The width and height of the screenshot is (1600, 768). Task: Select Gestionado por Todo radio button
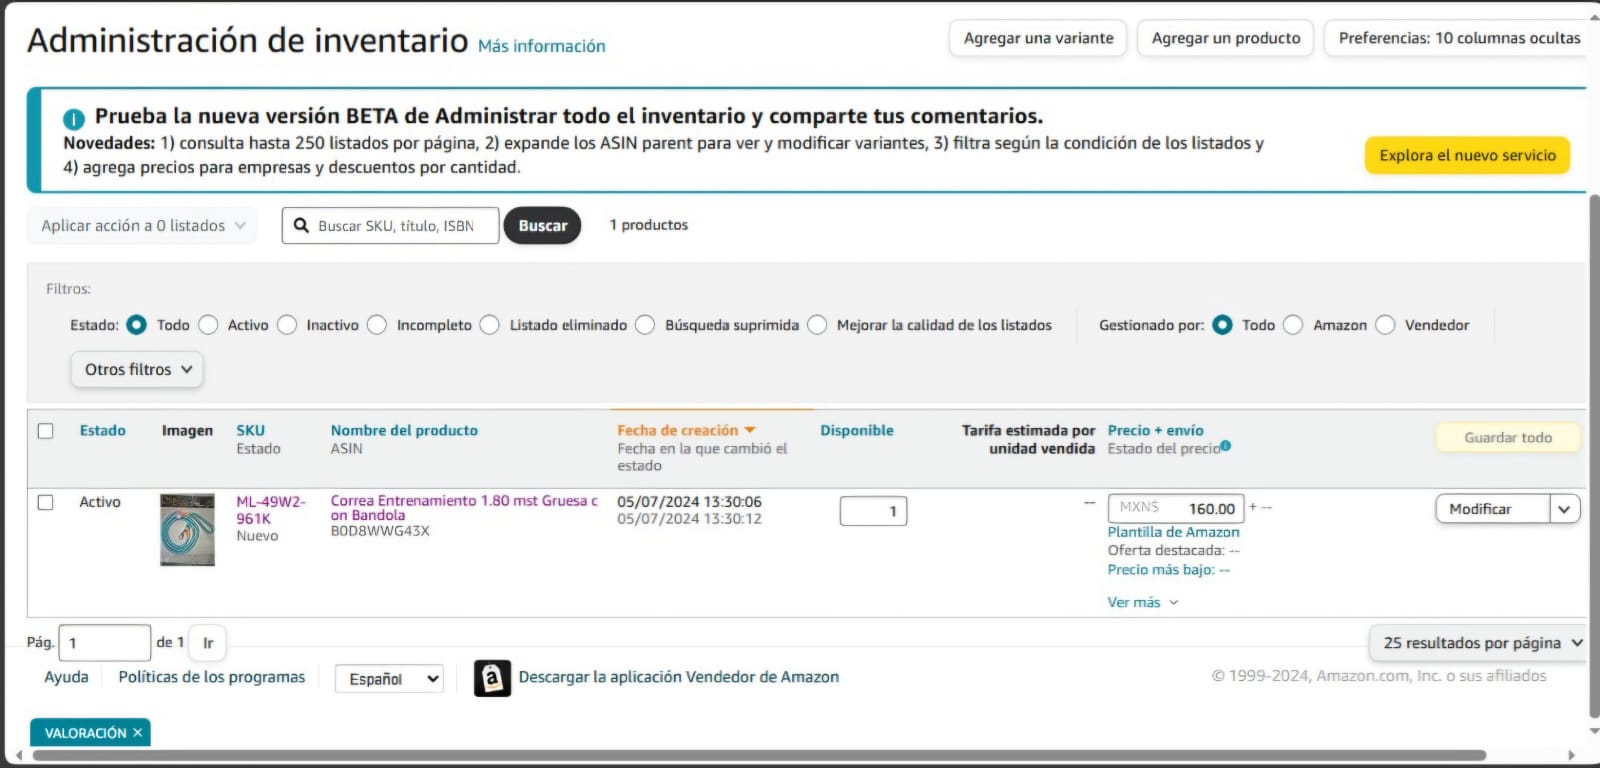(1222, 325)
